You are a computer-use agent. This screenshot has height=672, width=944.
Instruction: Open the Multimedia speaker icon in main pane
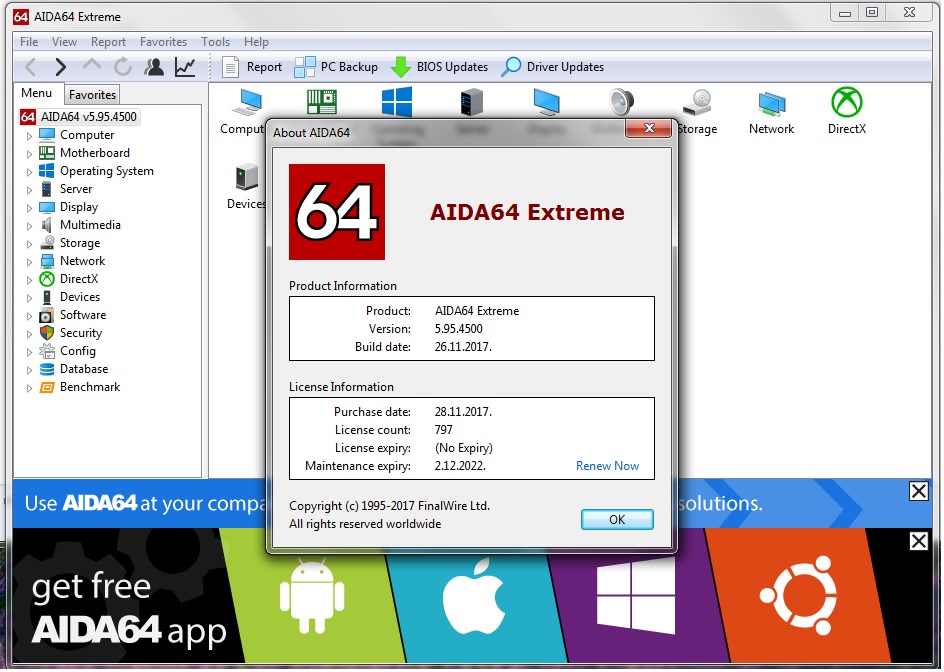621,101
